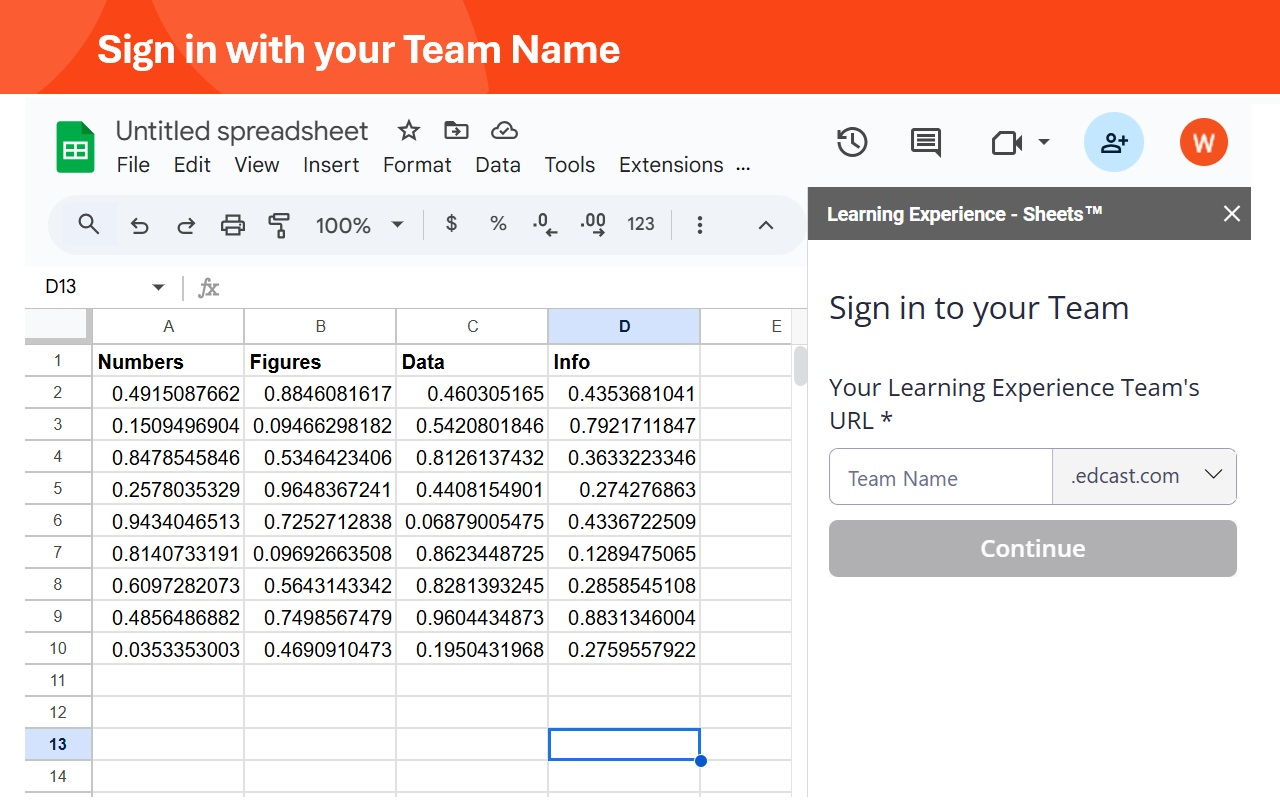This screenshot has height=800, width=1280.
Task: Format as currency with dollar icon
Action: coord(452,224)
